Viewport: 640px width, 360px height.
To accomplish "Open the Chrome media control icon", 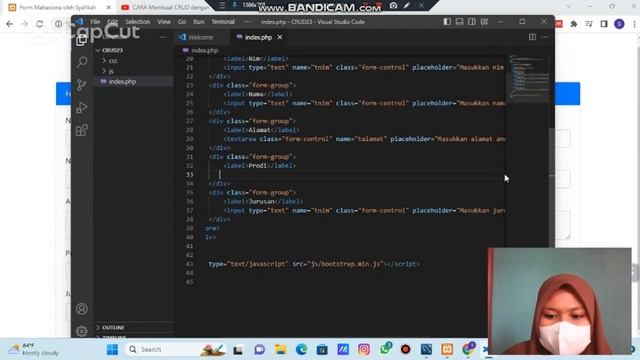I will [x=589, y=24].
